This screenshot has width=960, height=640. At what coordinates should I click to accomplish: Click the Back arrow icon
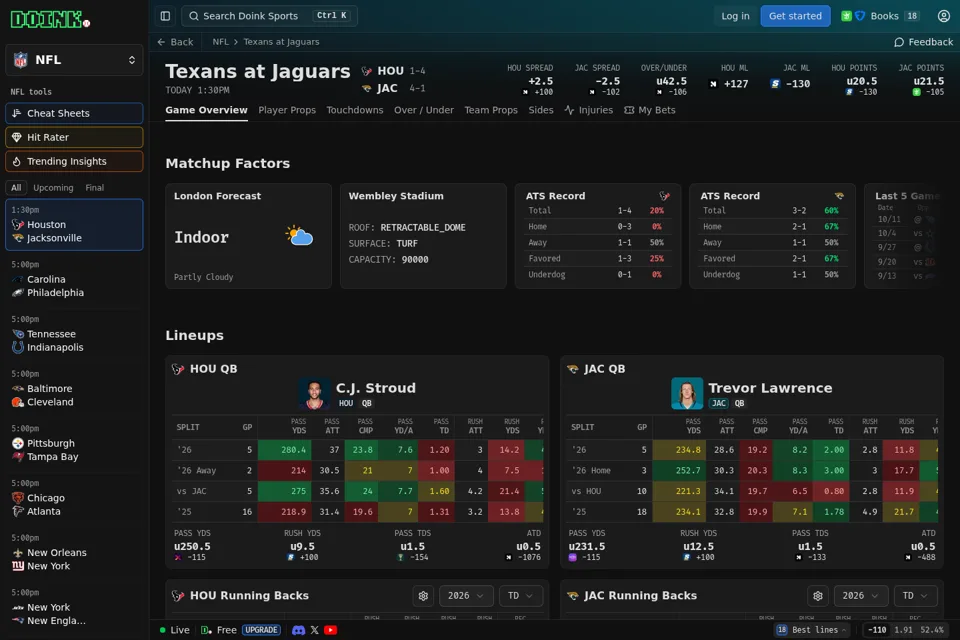161,42
